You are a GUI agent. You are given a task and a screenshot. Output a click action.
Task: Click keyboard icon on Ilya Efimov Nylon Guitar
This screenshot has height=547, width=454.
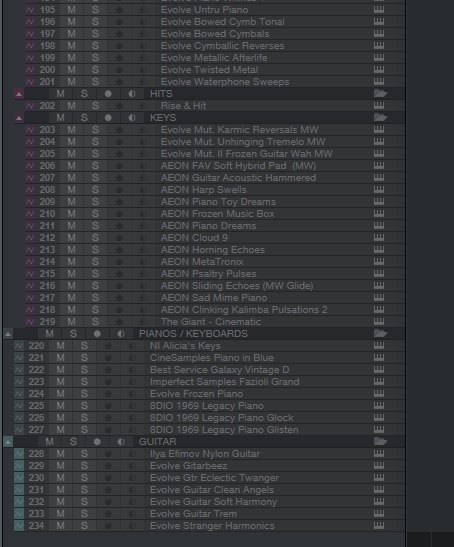379,454
